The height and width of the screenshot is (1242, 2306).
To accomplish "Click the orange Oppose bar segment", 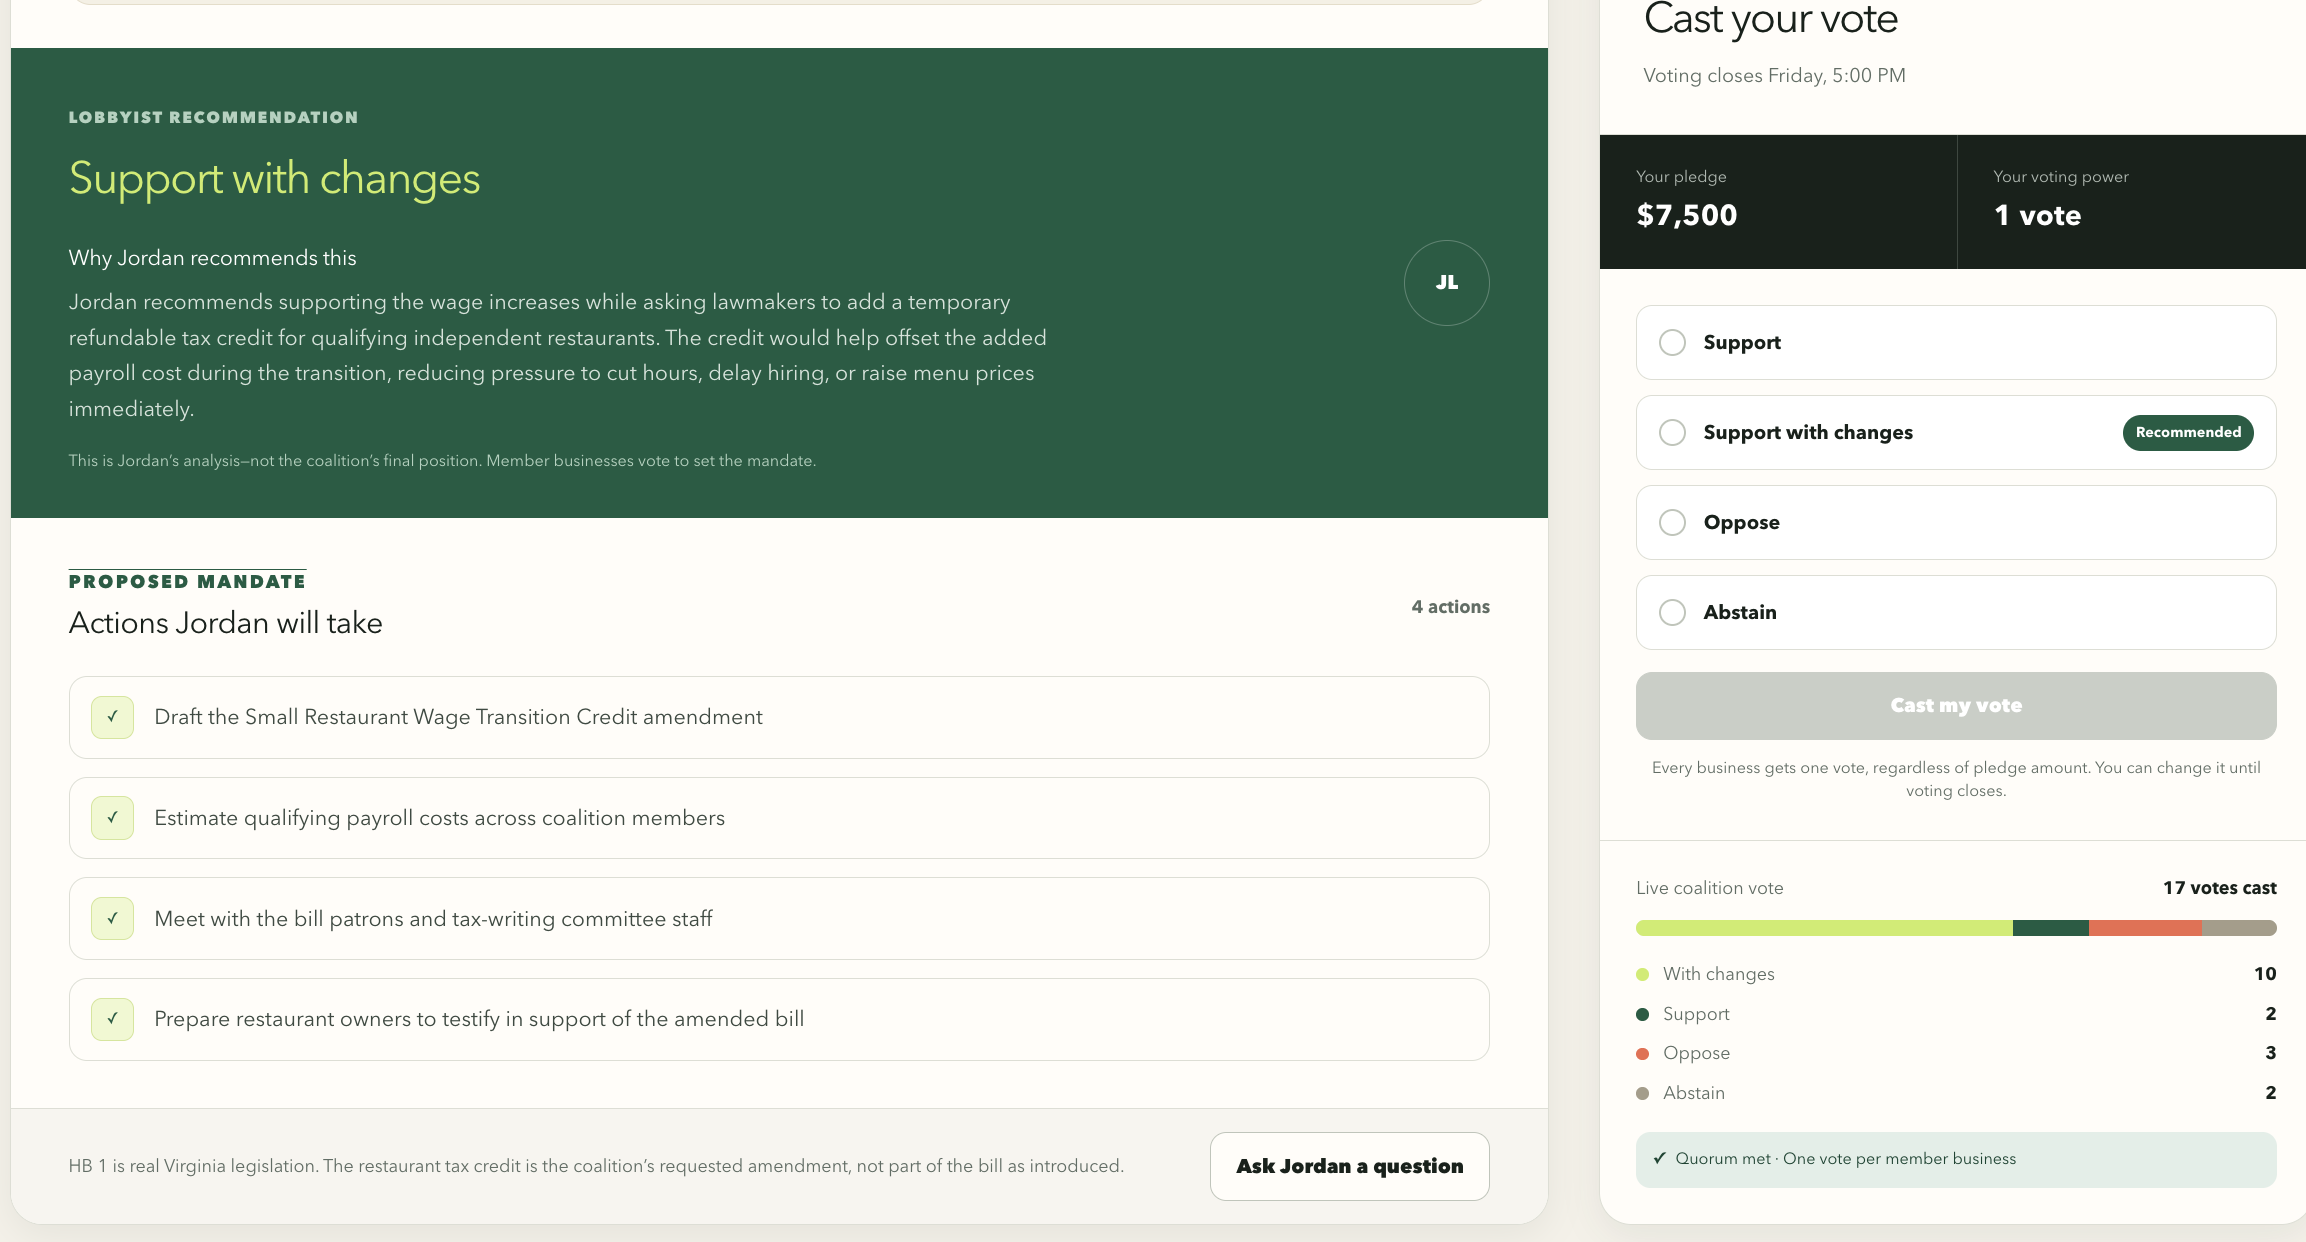I will click(x=2145, y=928).
